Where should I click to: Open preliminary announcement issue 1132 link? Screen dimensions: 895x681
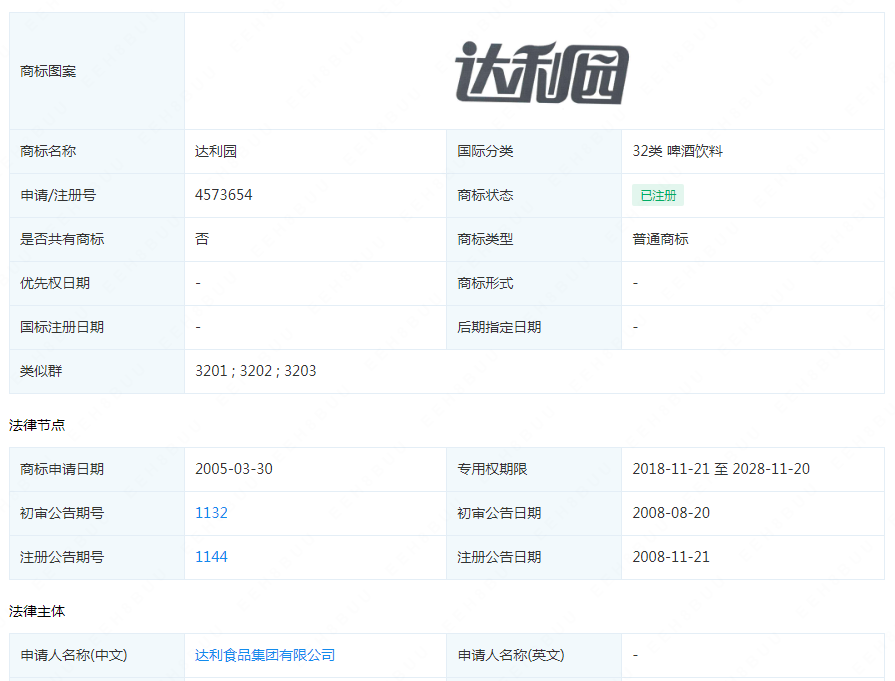click(x=211, y=513)
